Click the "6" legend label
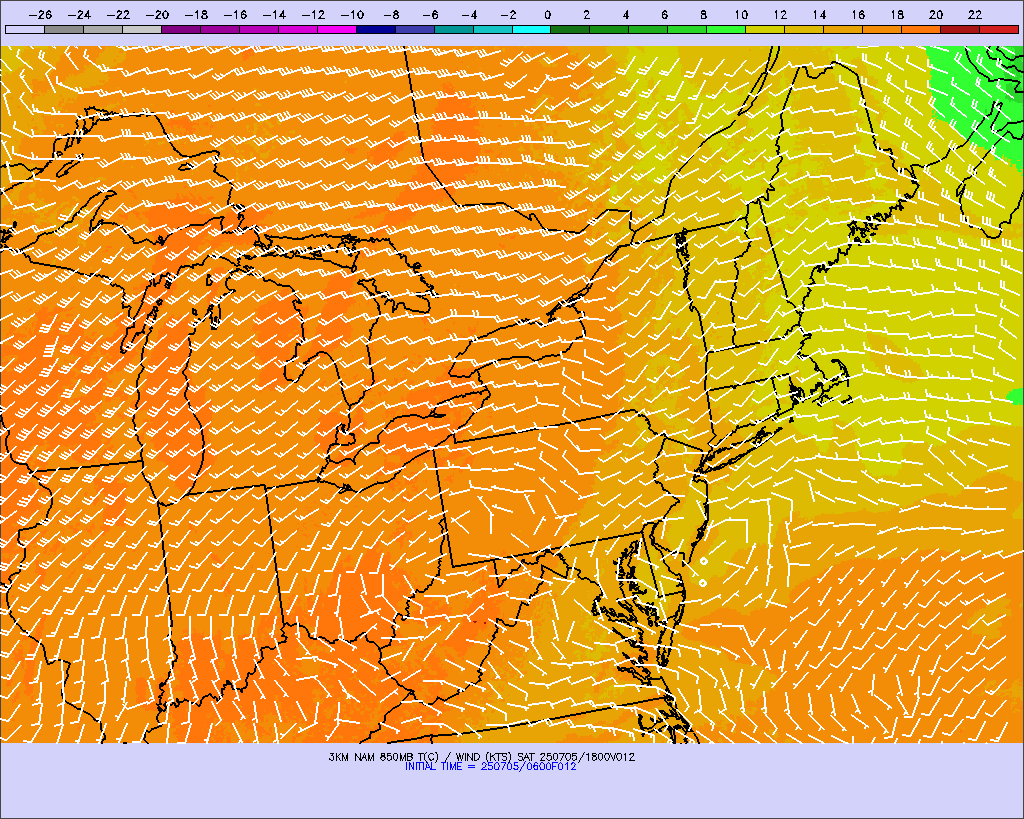1024x819 pixels. click(x=664, y=14)
